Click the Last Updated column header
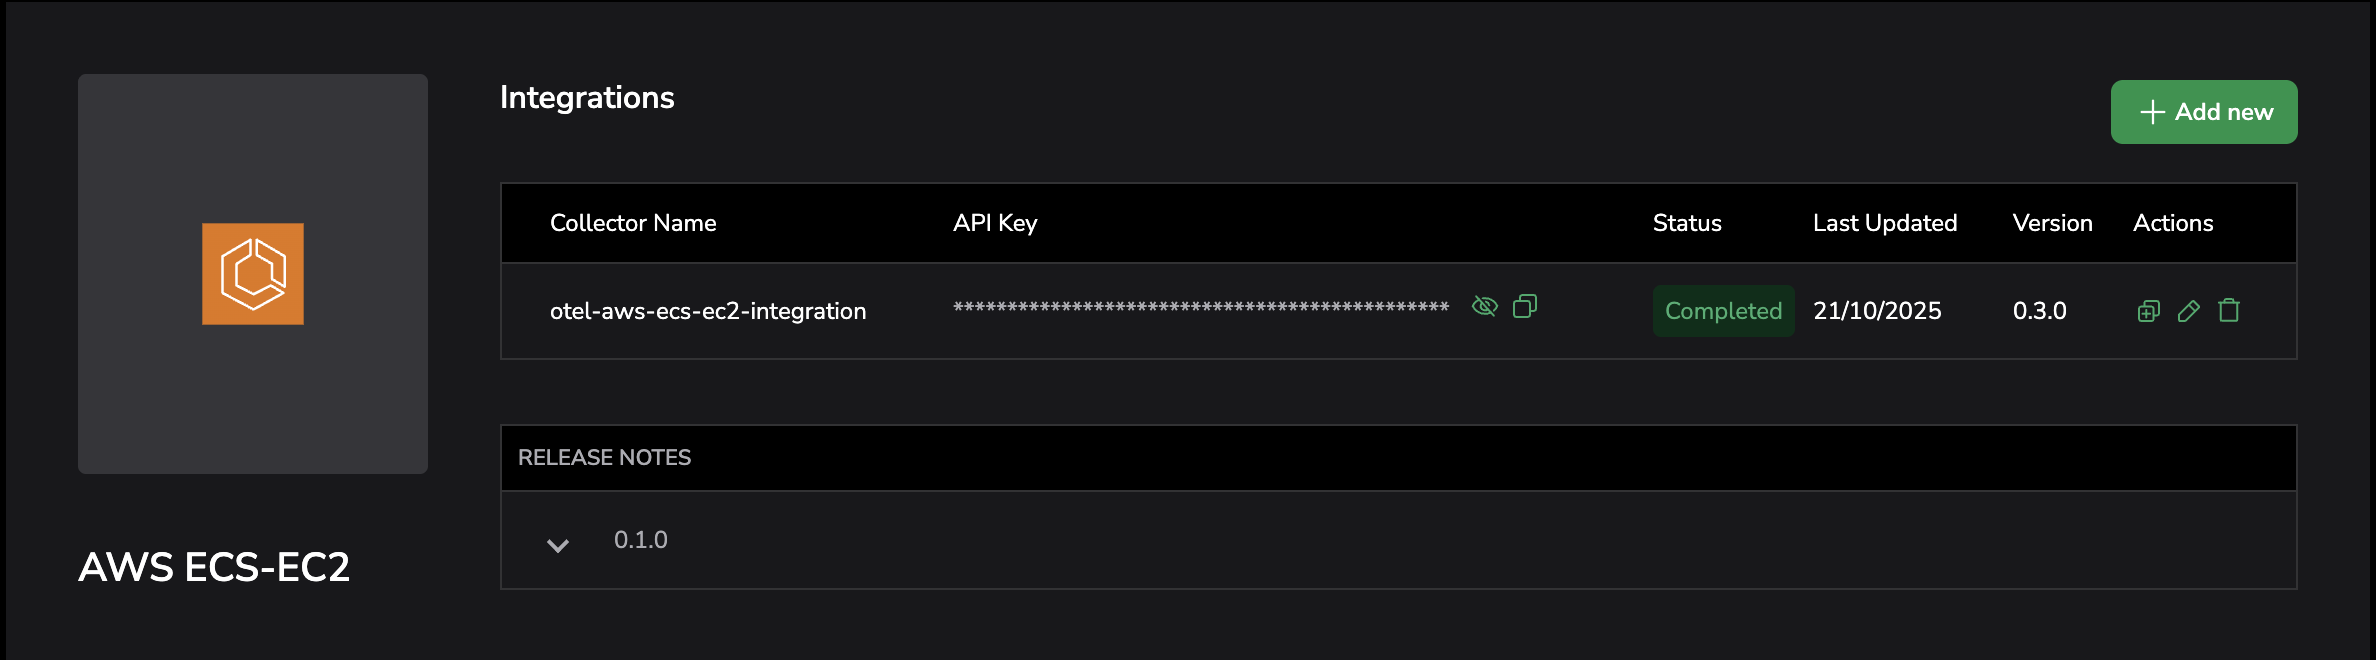 pos(1885,223)
